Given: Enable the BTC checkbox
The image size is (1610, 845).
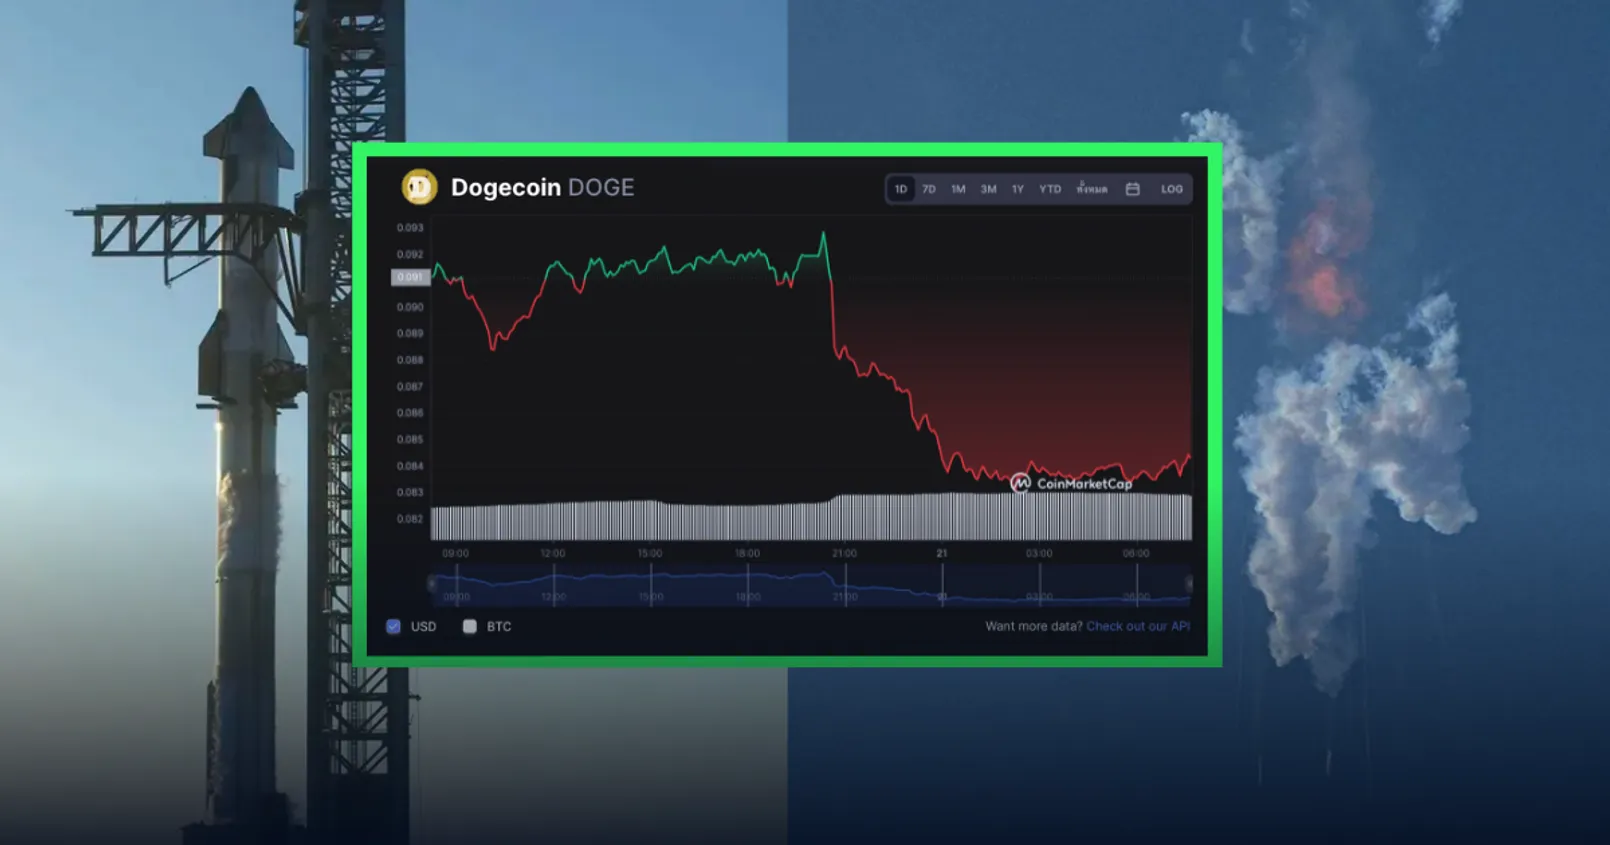Looking at the screenshot, I should (469, 626).
